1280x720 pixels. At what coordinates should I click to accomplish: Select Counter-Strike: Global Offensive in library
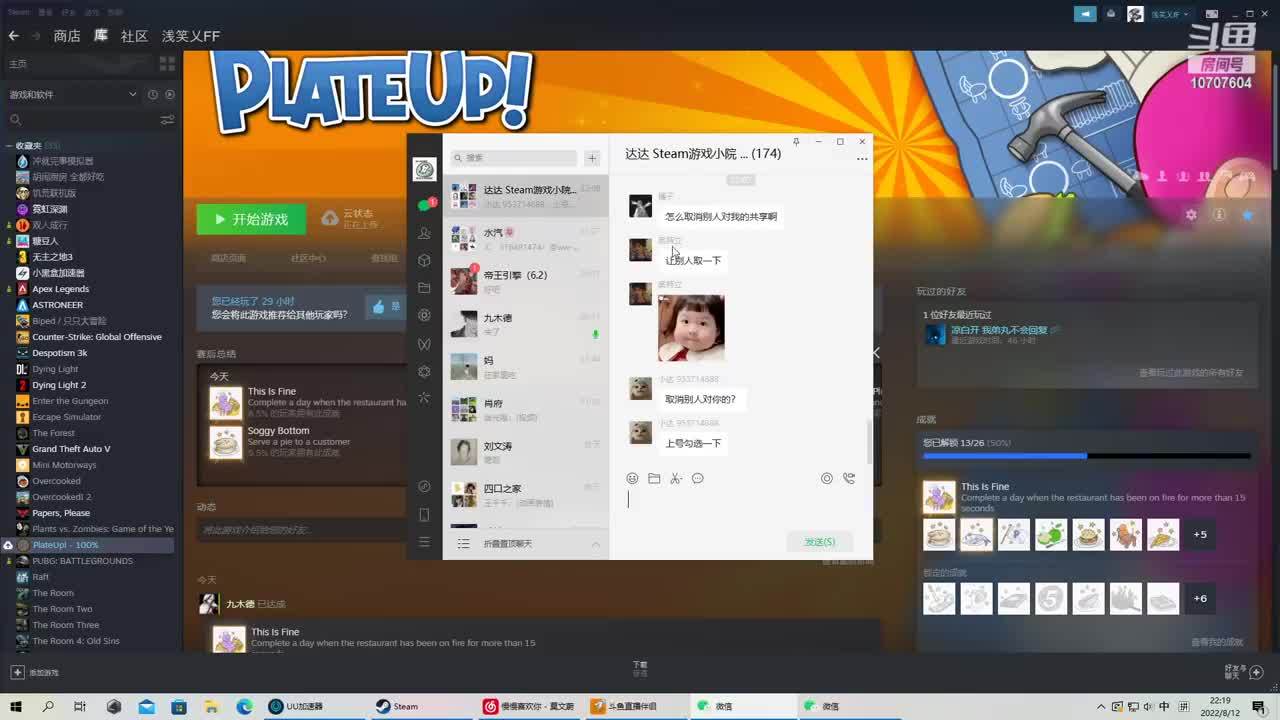tap(97, 337)
